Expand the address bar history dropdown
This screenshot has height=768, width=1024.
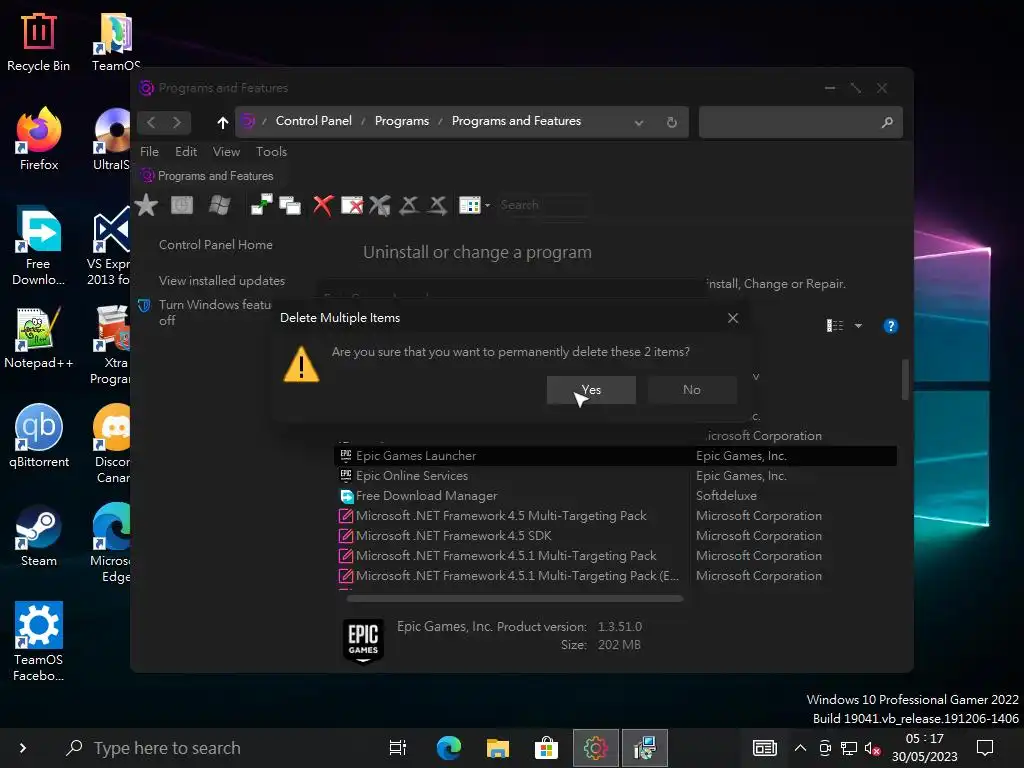coord(639,123)
